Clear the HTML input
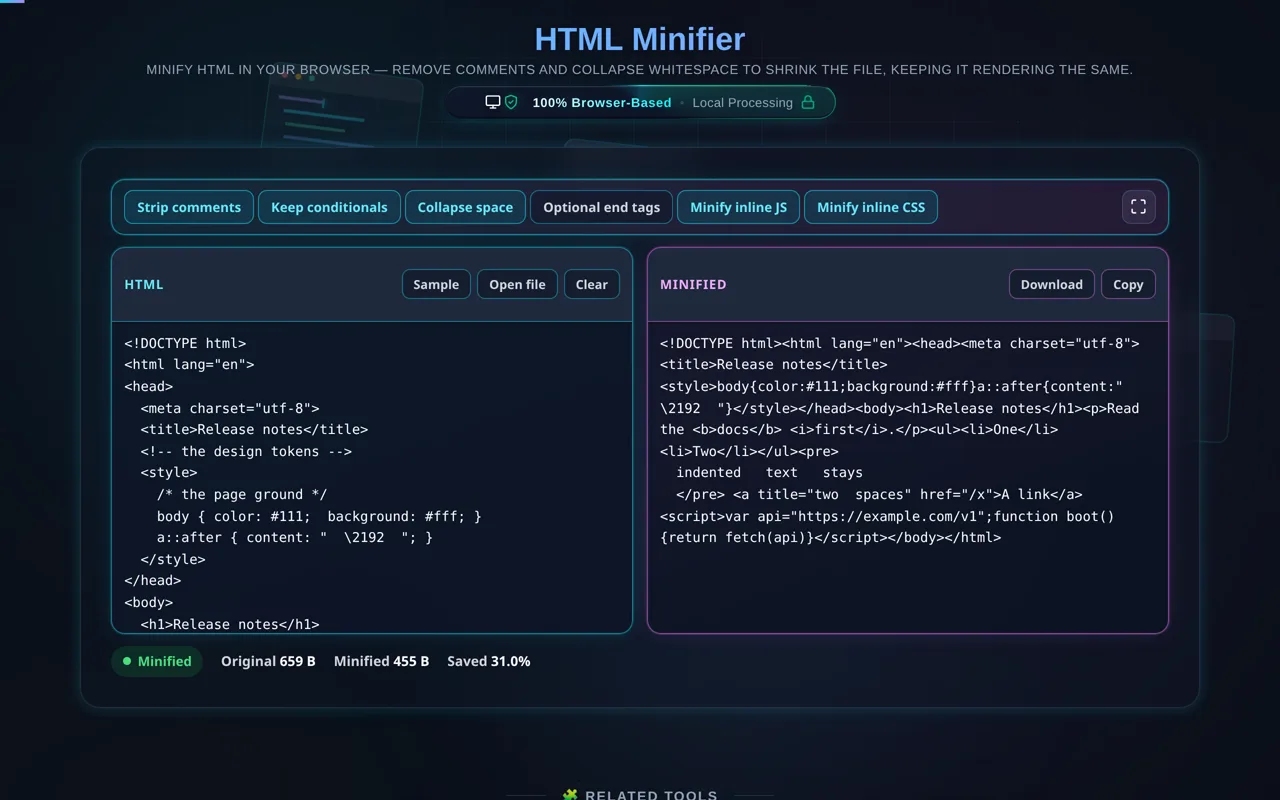 coord(592,284)
